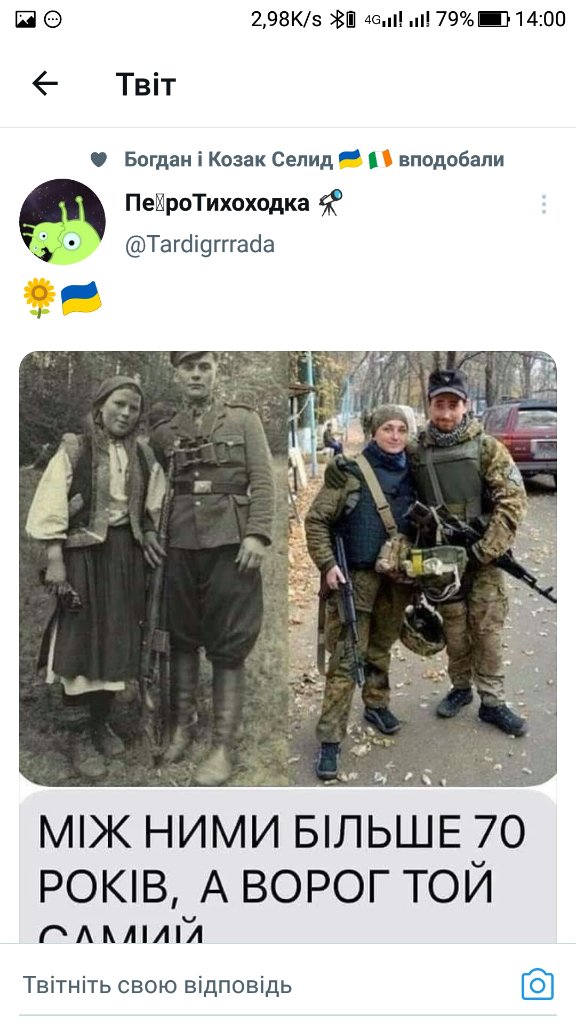Open the @Tardigrrrada handle

click(199, 245)
